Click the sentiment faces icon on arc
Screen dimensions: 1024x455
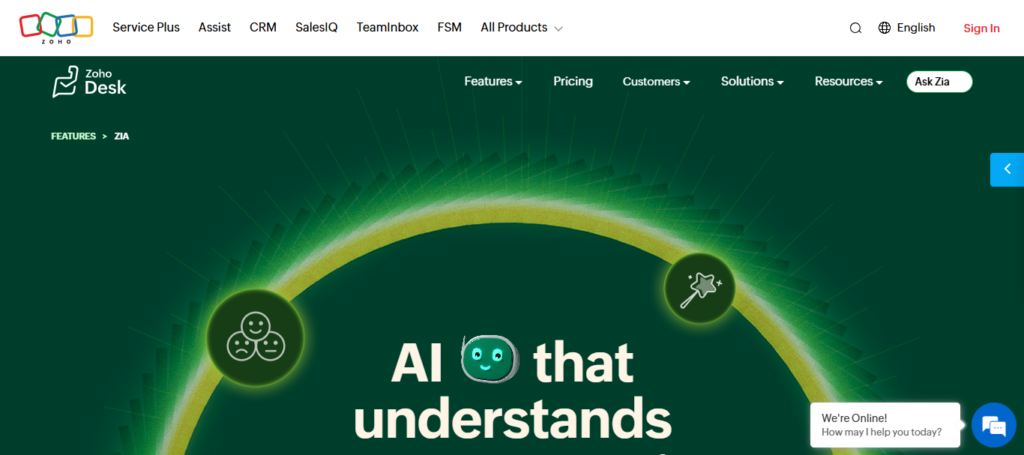(x=255, y=337)
